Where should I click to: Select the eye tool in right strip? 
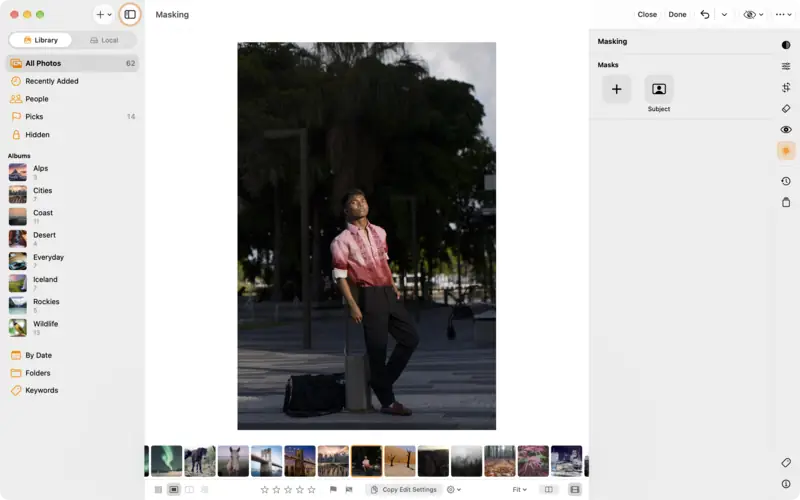click(x=786, y=130)
